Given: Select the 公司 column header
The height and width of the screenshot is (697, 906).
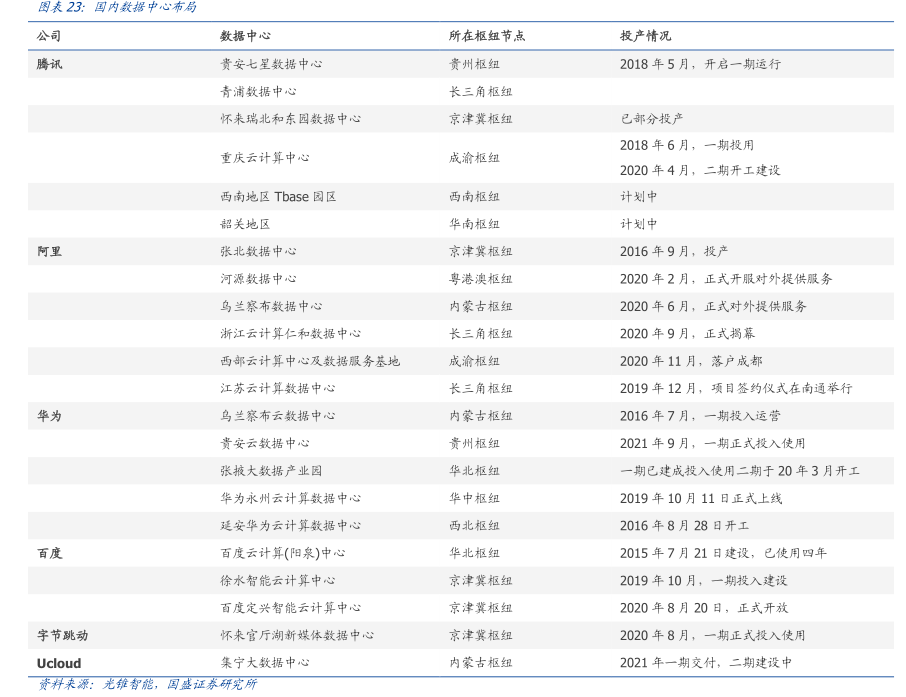Looking at the screenshot, I should tap(49, 36).
